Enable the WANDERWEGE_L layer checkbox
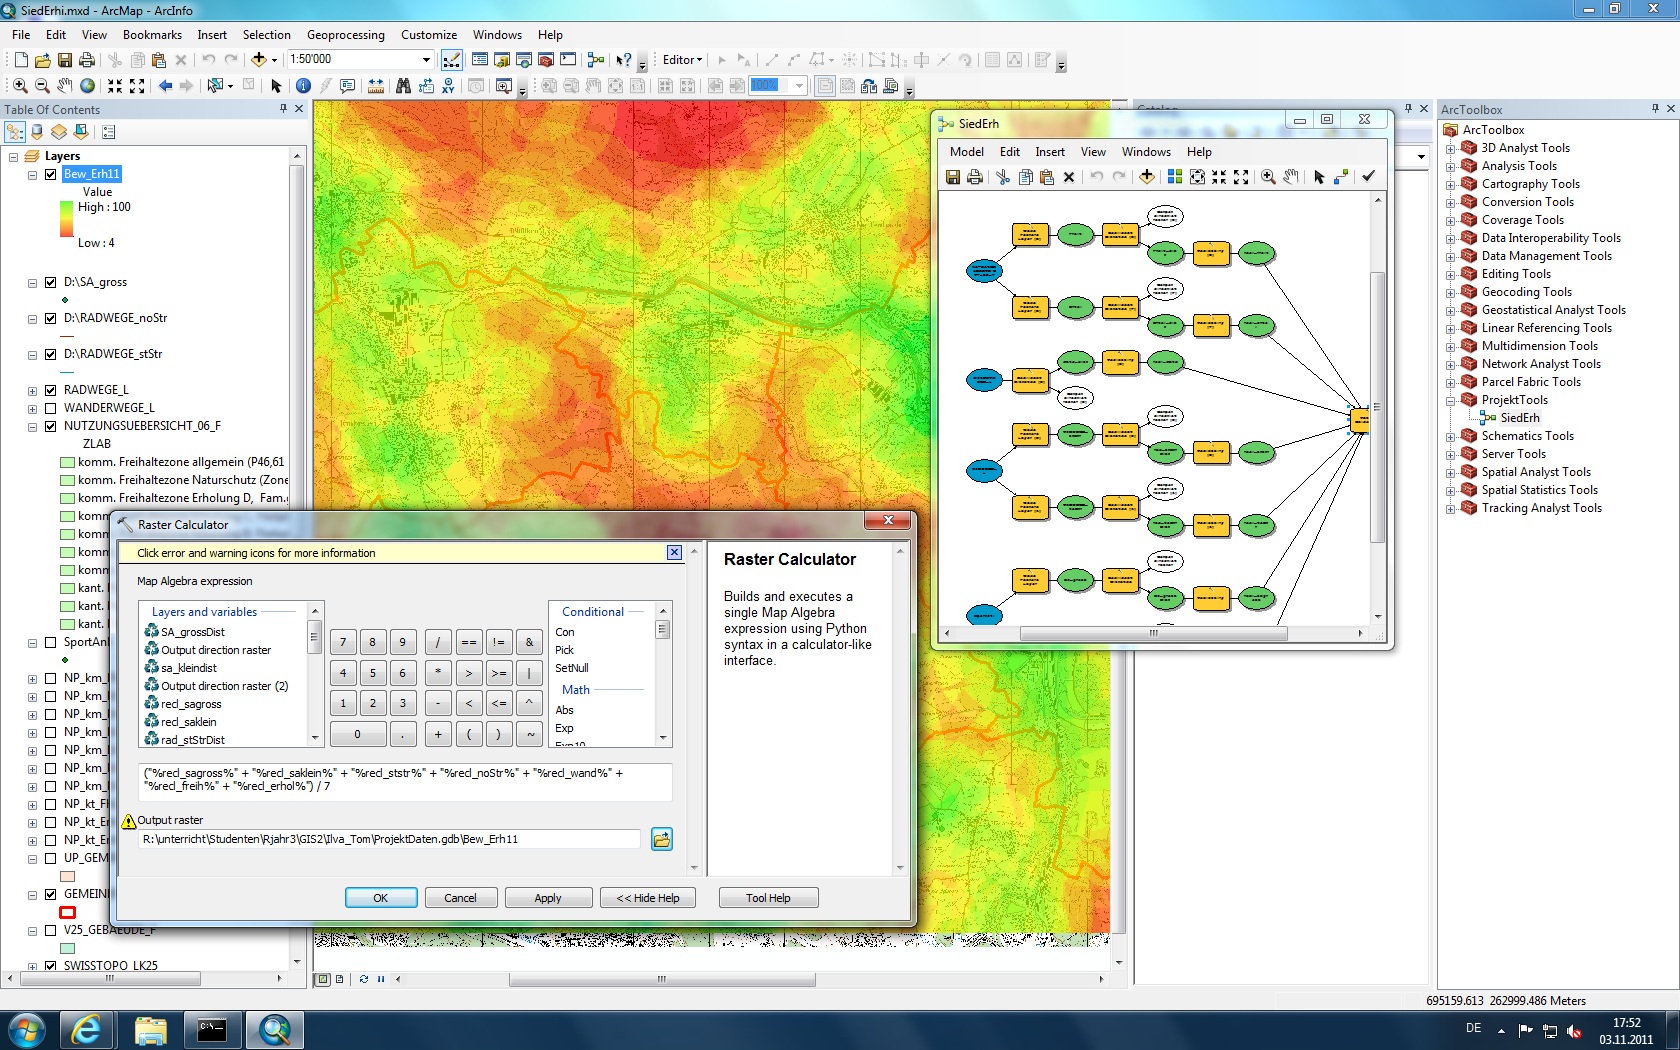Viewport: 1680px width, 1050px height. click(51, 408)
